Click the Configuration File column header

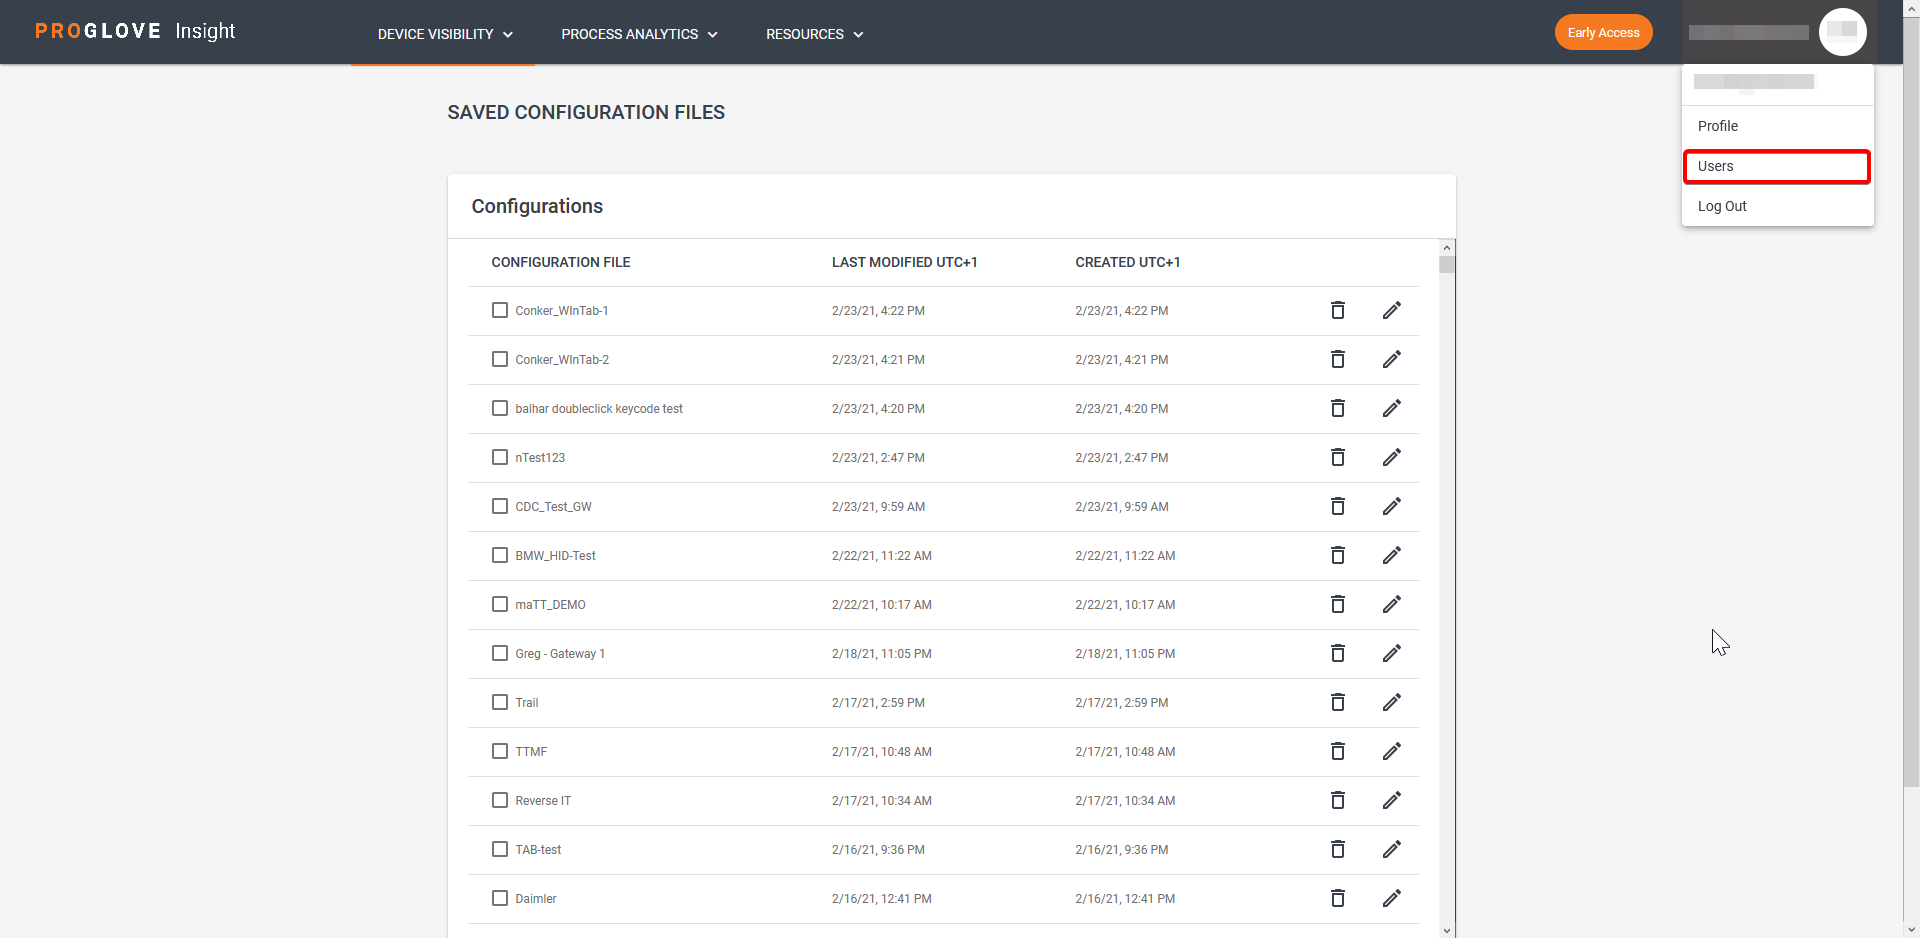(x=560, y=262)
